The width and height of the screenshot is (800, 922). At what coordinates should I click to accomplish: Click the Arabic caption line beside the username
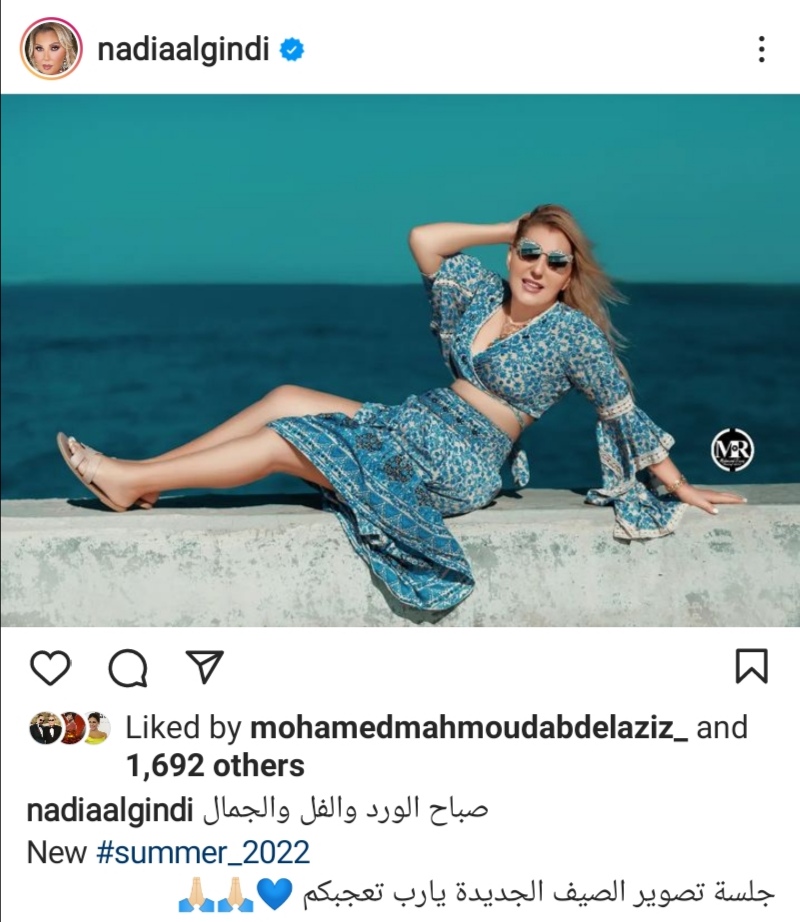346,810
